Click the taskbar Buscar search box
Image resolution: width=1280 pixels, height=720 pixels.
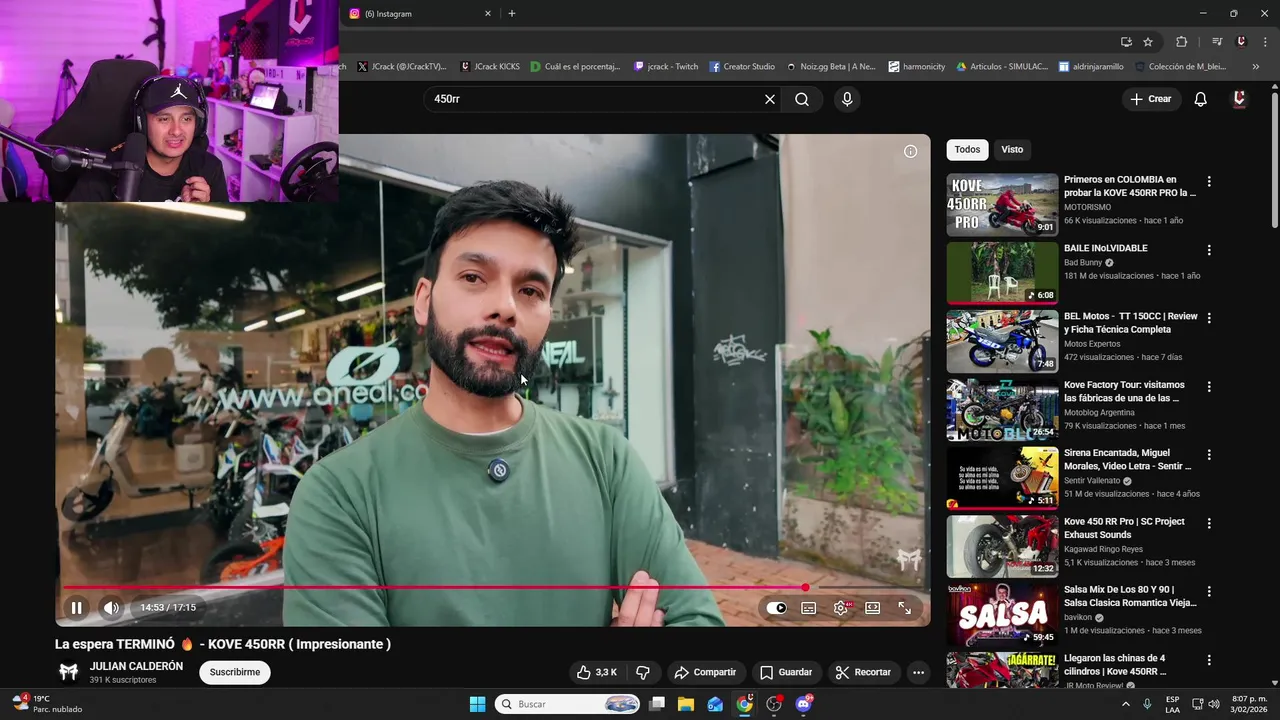coord(567,704)
